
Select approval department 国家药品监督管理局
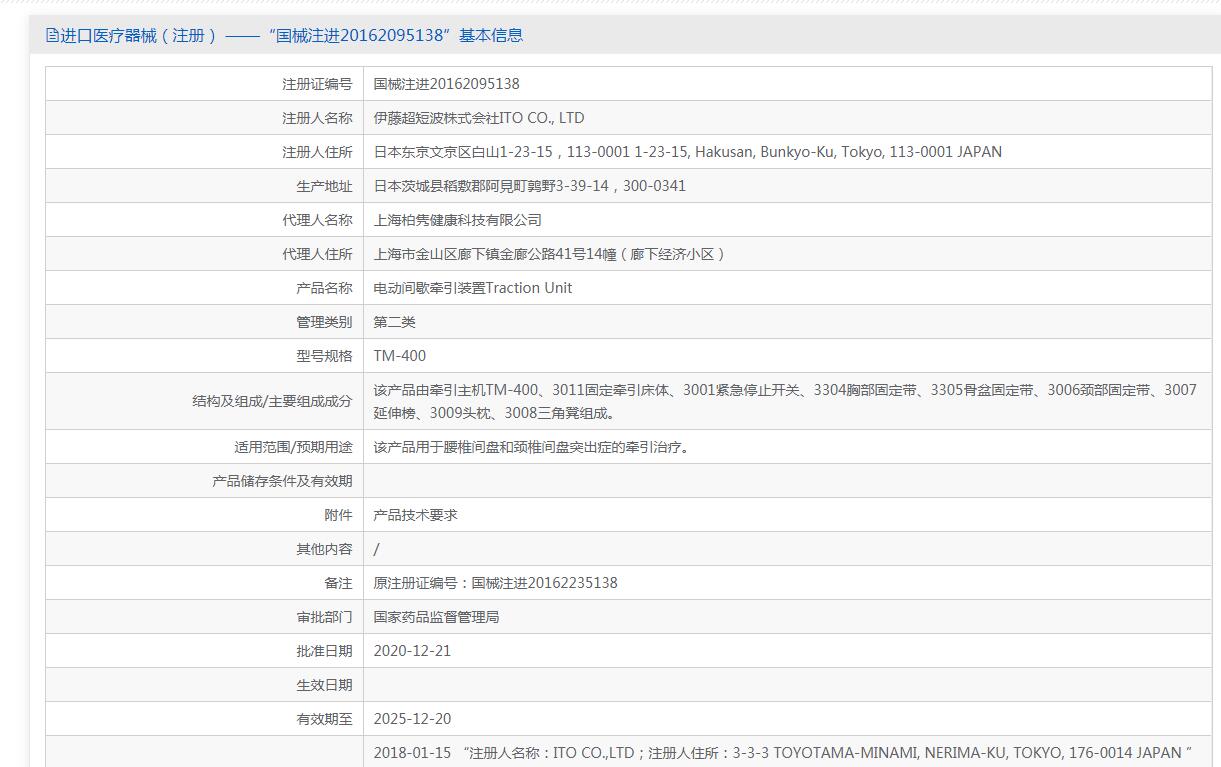tap(437, 617)
